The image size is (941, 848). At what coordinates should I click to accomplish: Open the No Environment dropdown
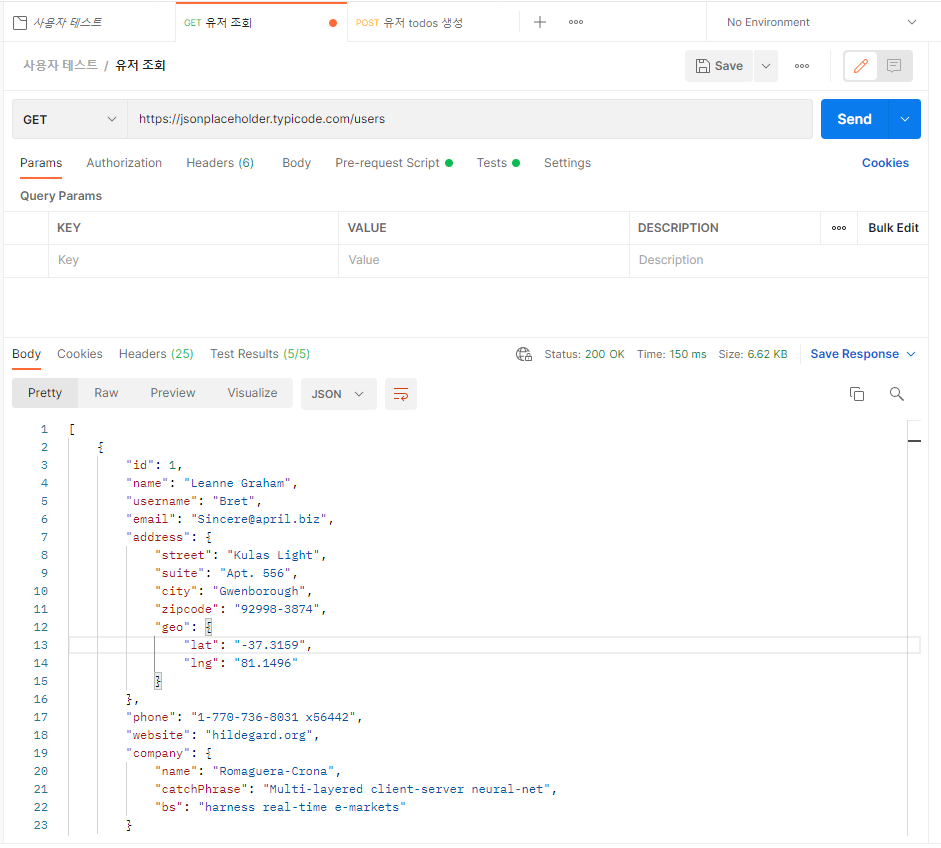pyautogui.click(x=821, y=22)
